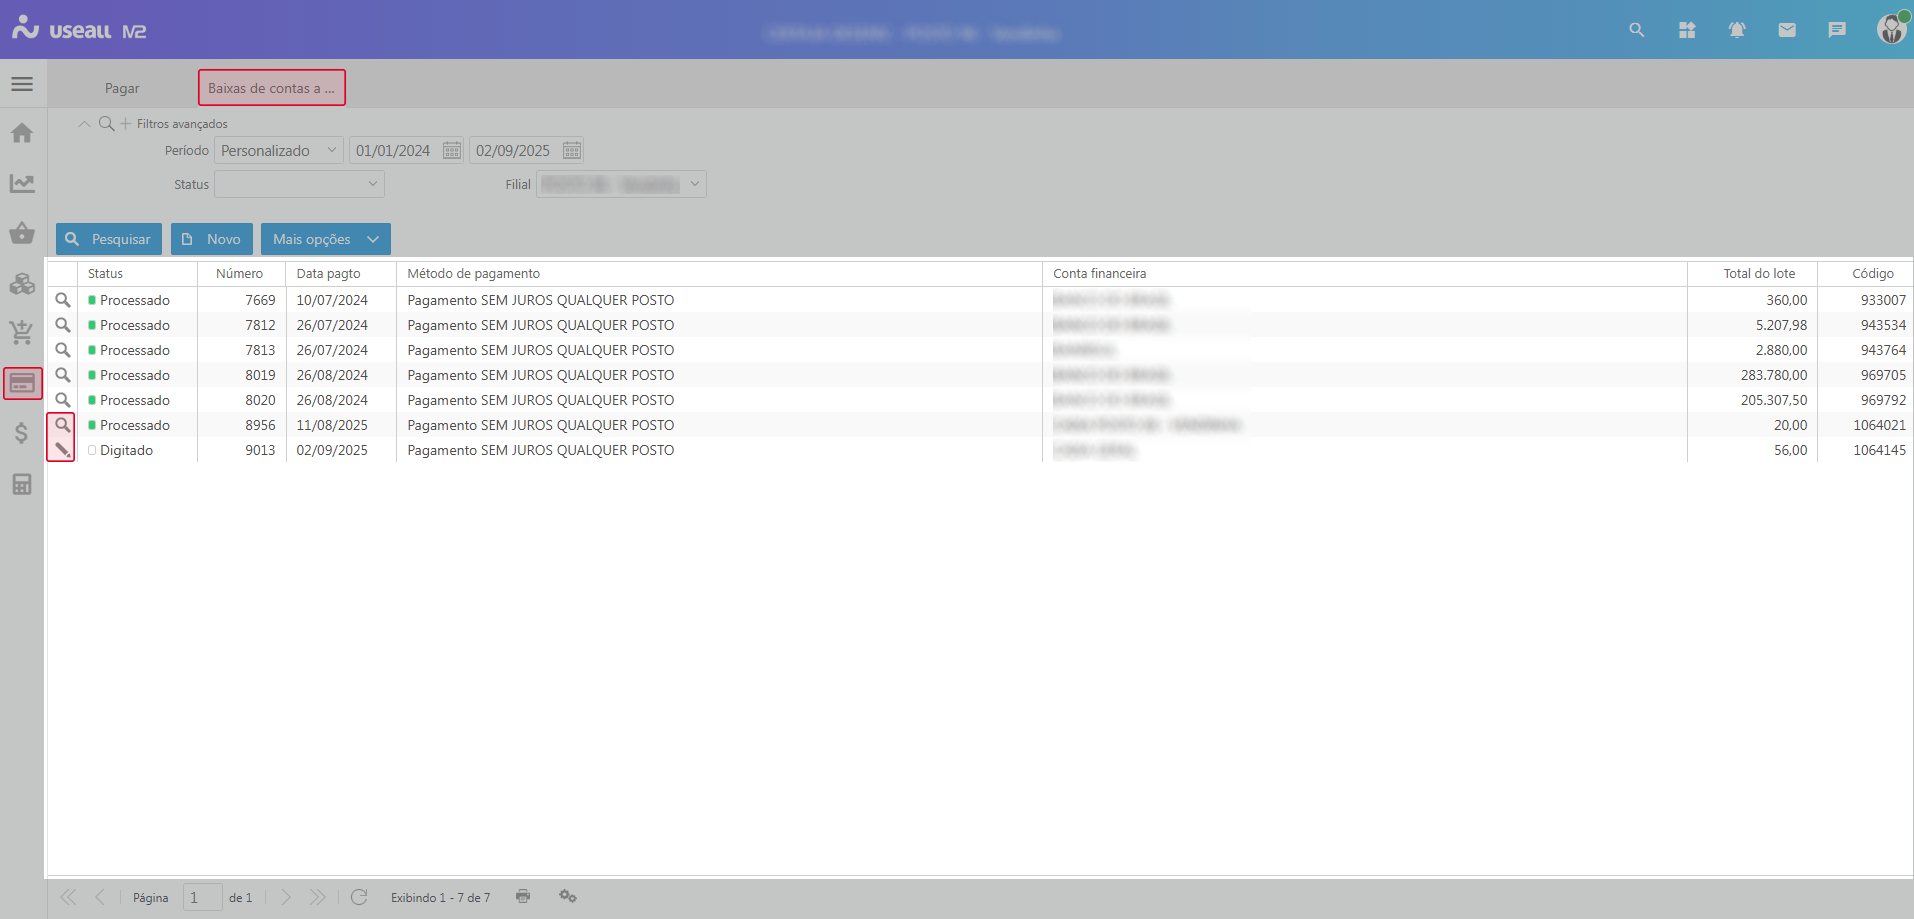
Task: Expand the Período dropdown
Action: coord(331,151)
